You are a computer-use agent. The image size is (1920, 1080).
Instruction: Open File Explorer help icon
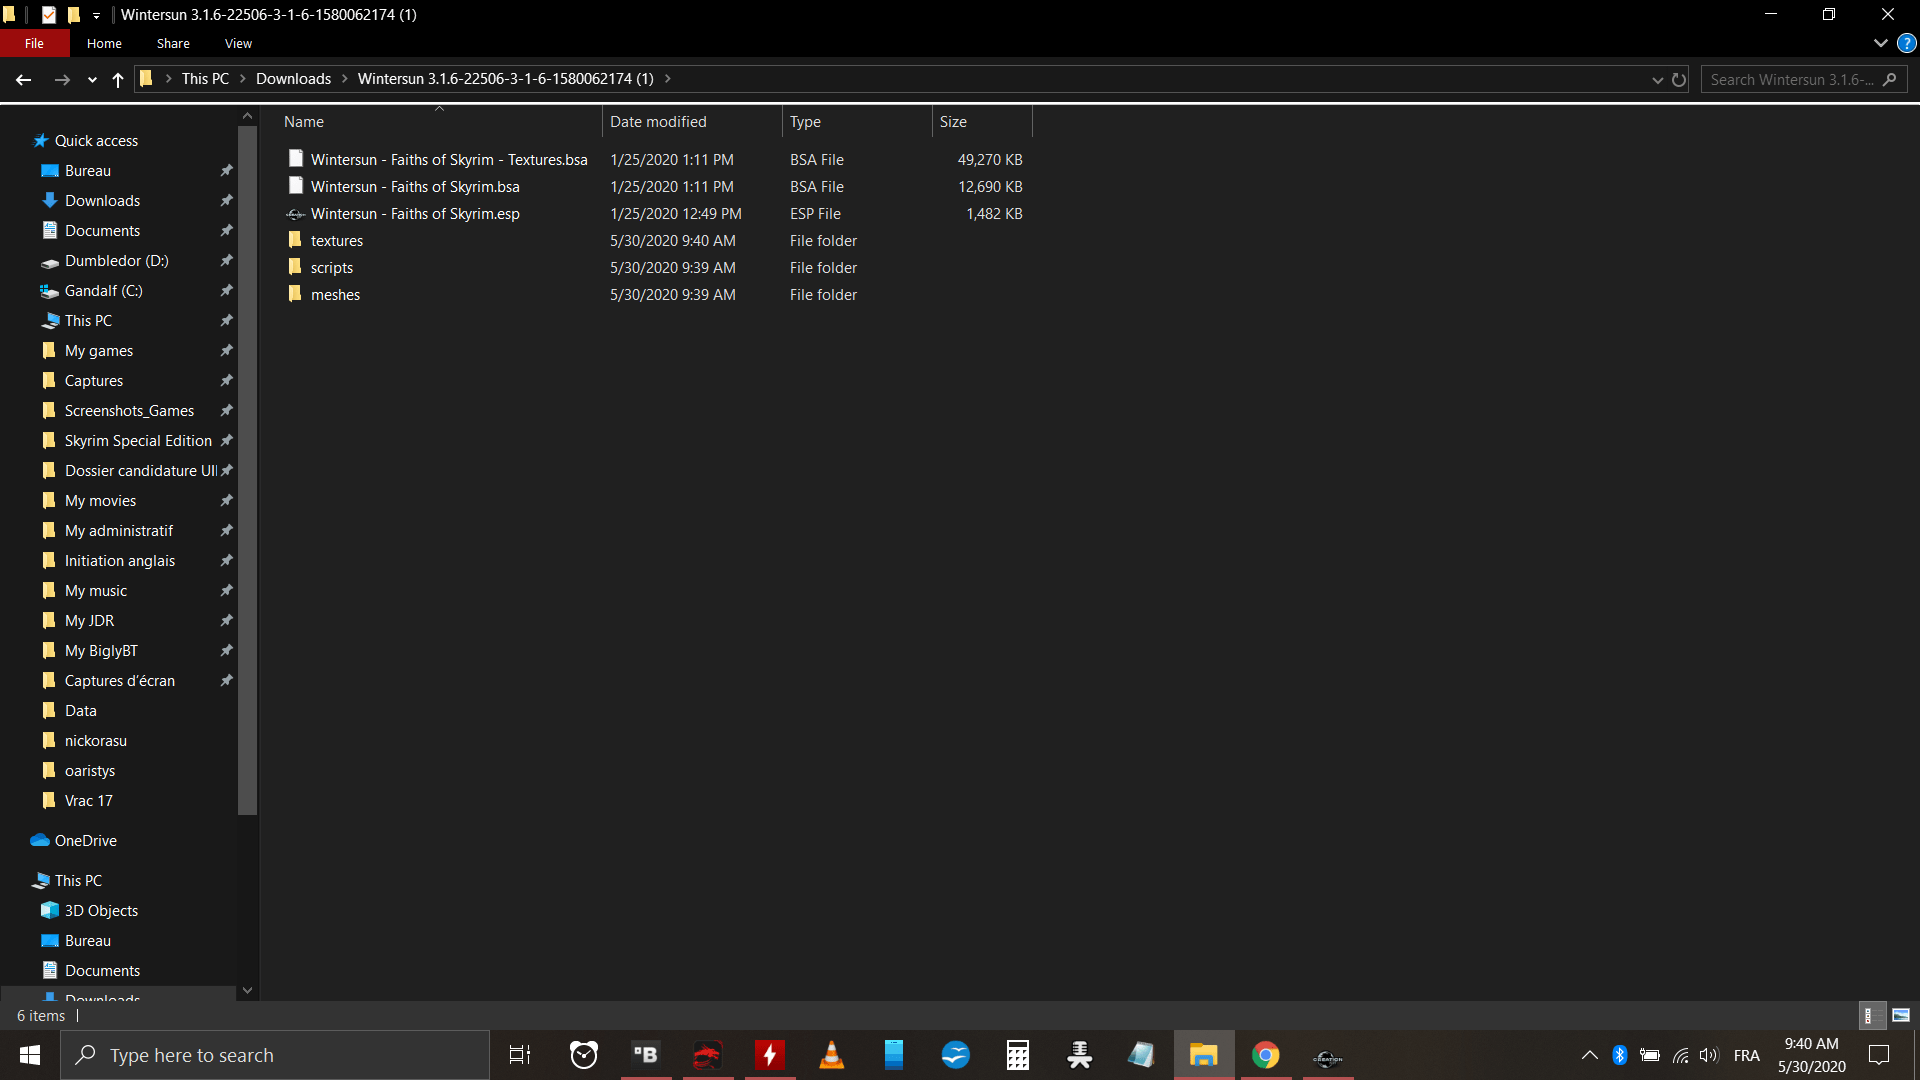tap(1907, 44)
